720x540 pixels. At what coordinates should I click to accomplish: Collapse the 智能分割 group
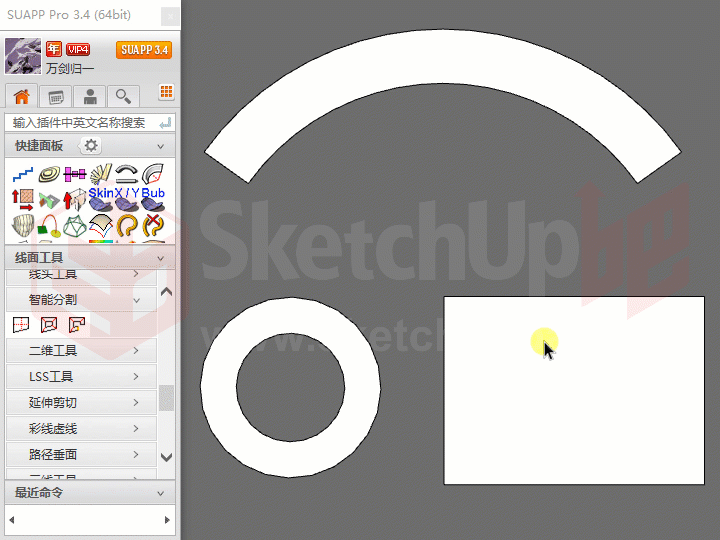(x=81, y=300)
